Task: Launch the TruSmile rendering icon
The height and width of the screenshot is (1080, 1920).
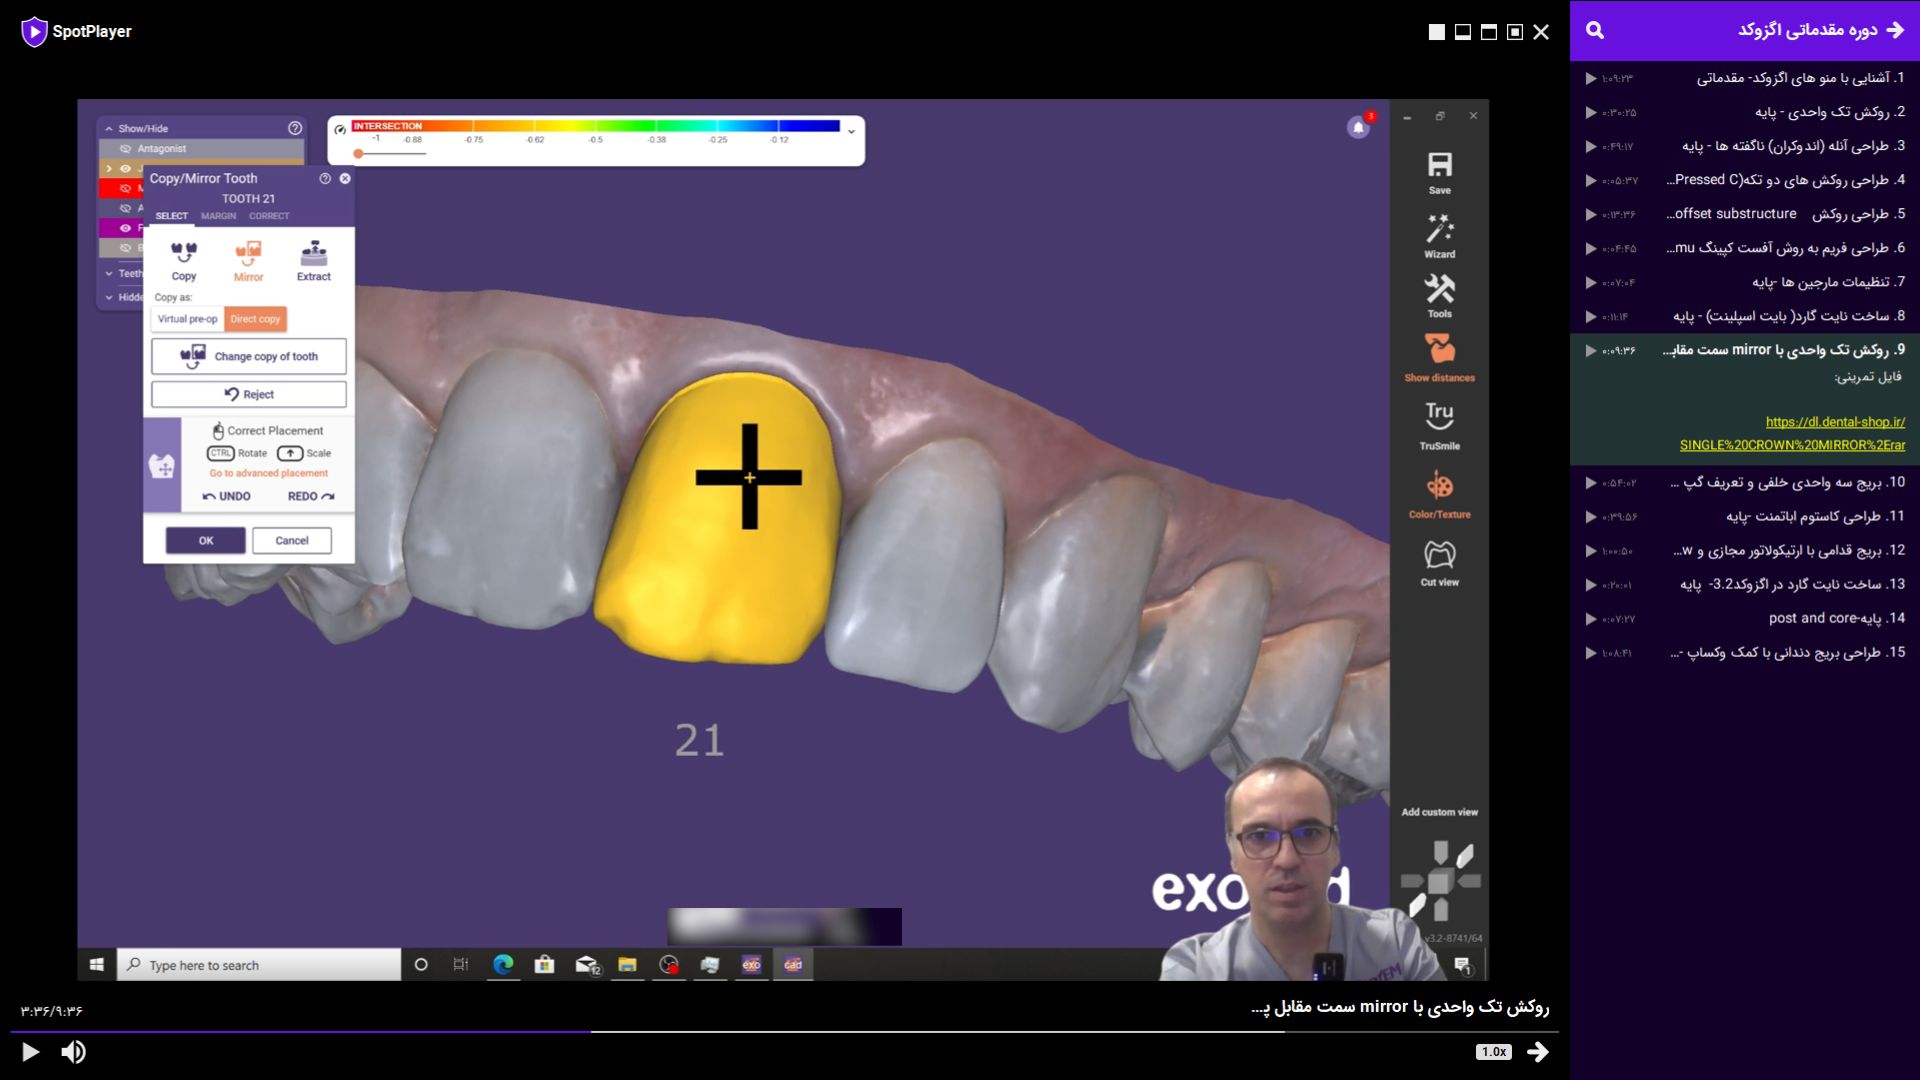Action: tap(1439, 426)
